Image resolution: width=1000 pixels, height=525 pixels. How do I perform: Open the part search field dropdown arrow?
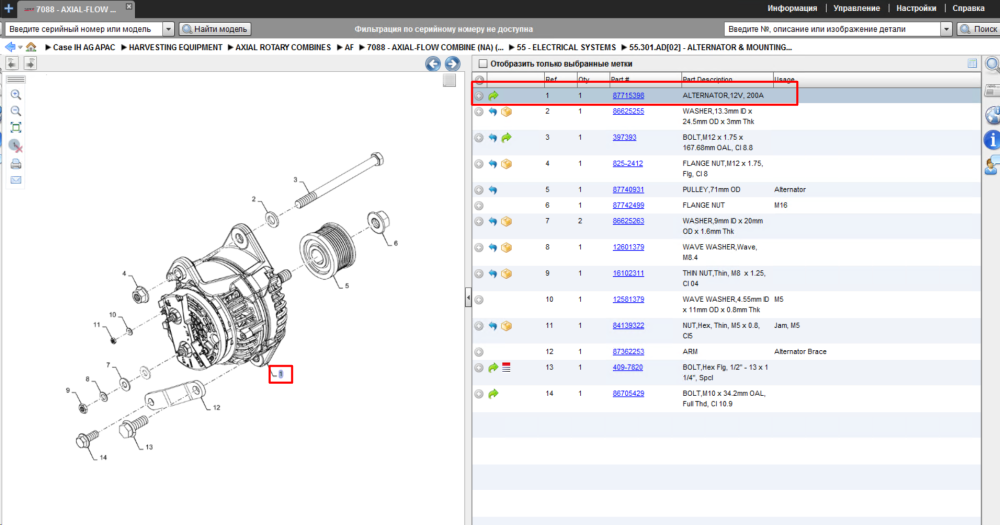pyautogui.click(x=946, y=29)
